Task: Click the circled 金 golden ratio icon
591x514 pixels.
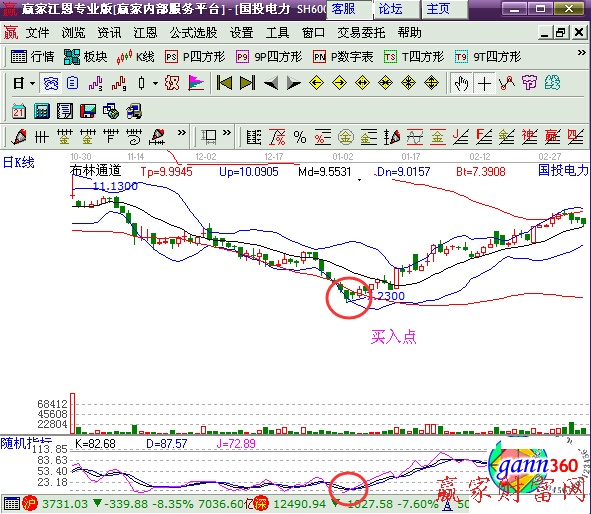Action: pyautogui.click(x=346, y=137)
